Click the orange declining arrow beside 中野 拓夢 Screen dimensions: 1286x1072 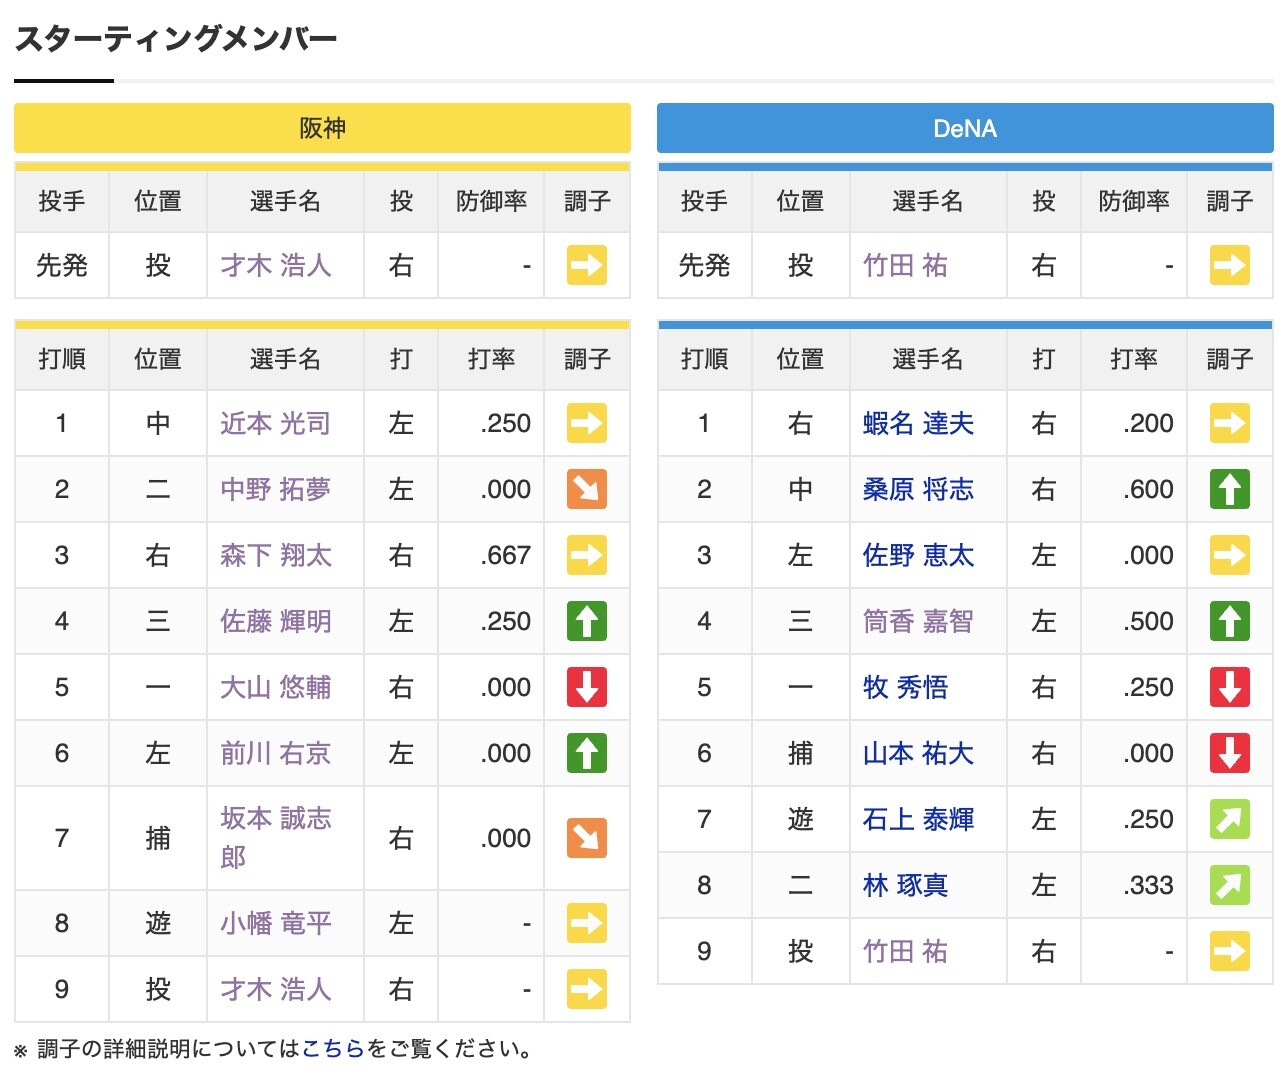point(587,489)
